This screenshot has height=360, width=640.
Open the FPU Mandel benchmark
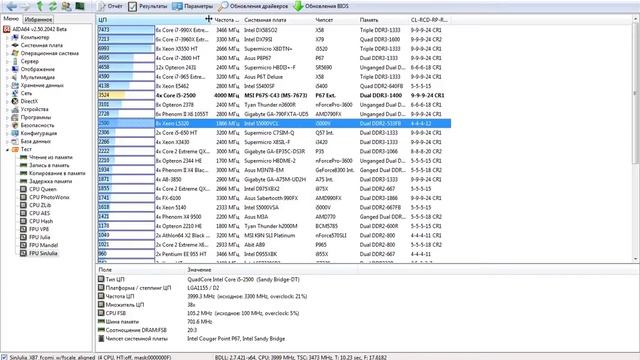coord(39,245)
